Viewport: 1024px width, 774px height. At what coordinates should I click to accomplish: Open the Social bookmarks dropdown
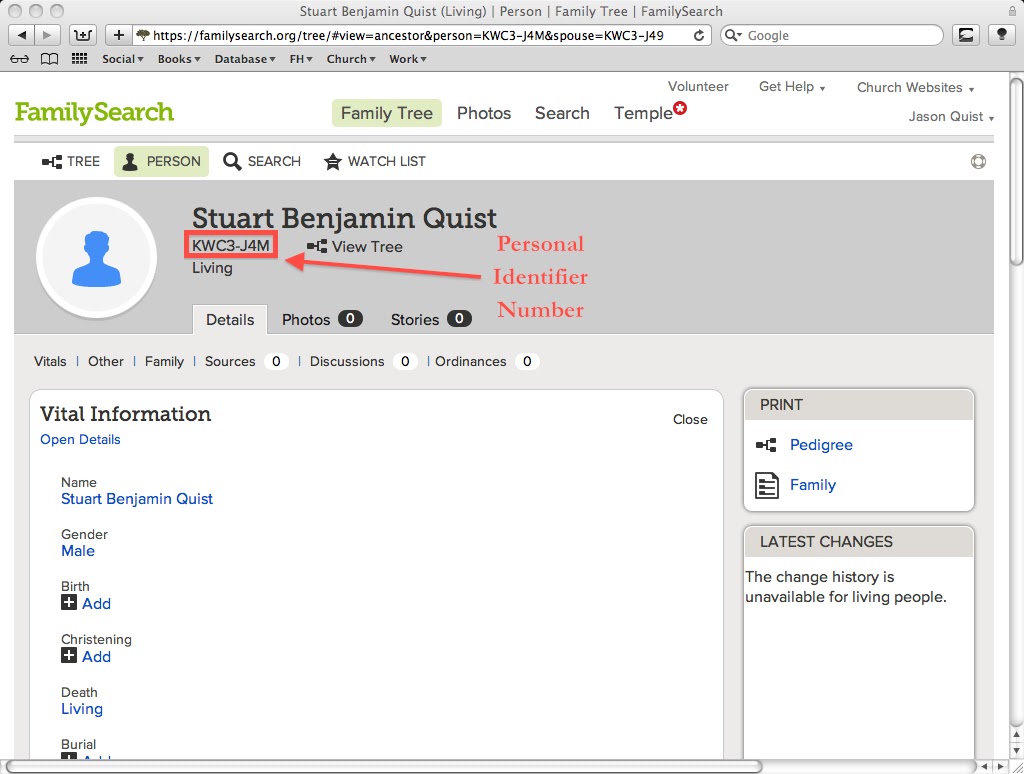[x=122, y=59]
